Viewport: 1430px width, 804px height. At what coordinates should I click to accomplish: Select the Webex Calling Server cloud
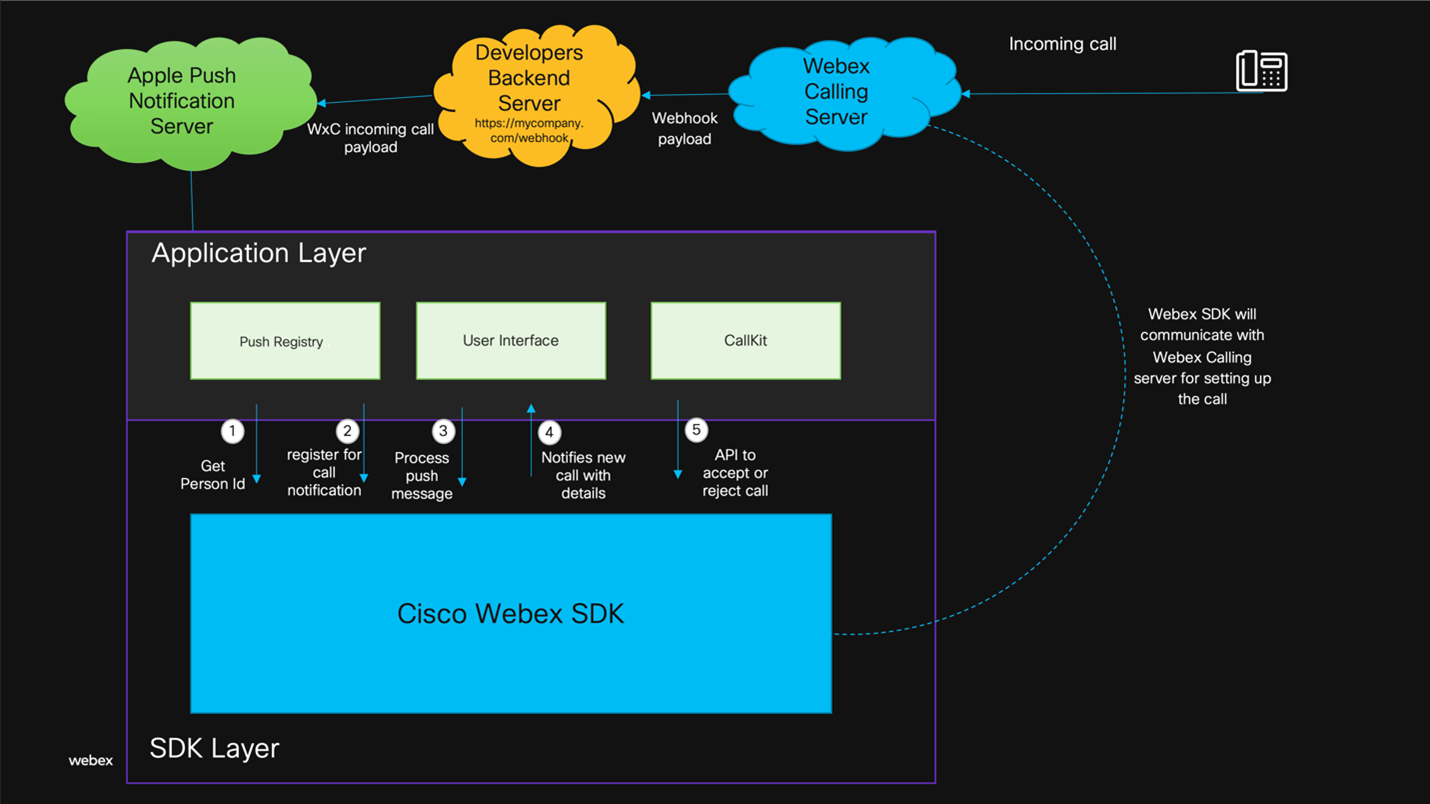click(844, 93)
